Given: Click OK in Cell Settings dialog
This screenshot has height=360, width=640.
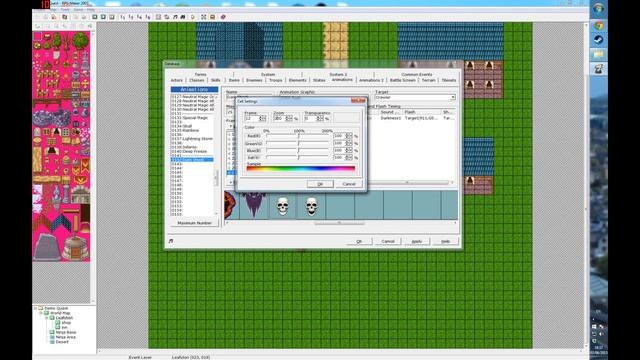Looking at the screenshot, I should click(x=320, y=184).
